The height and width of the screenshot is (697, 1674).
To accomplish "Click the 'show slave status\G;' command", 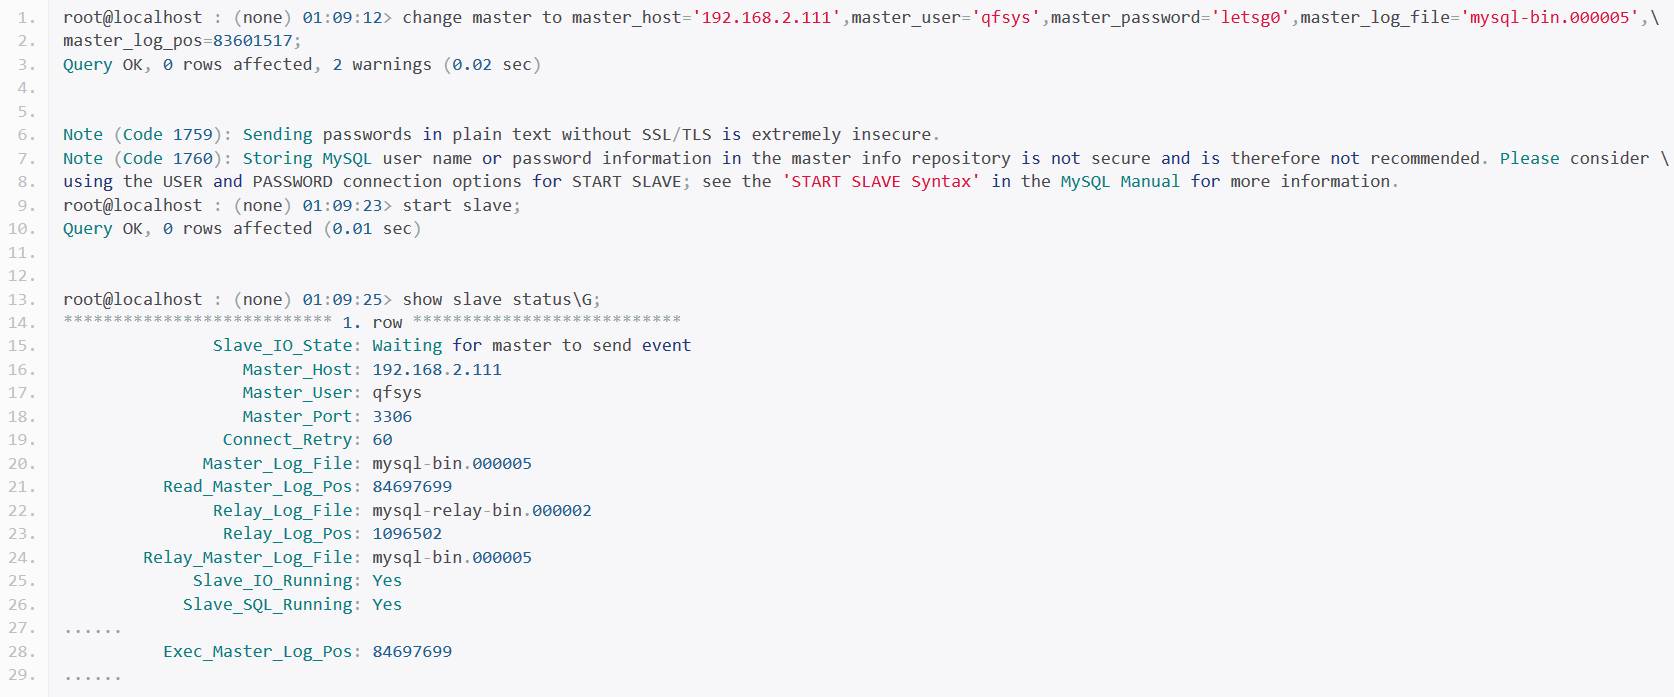I will 501,299.
